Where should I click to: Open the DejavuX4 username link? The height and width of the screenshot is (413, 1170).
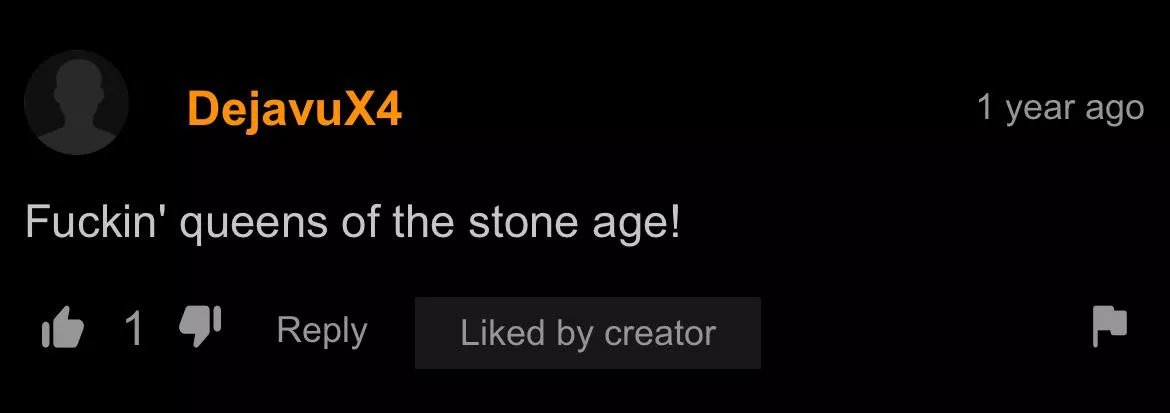pos(295,109)
